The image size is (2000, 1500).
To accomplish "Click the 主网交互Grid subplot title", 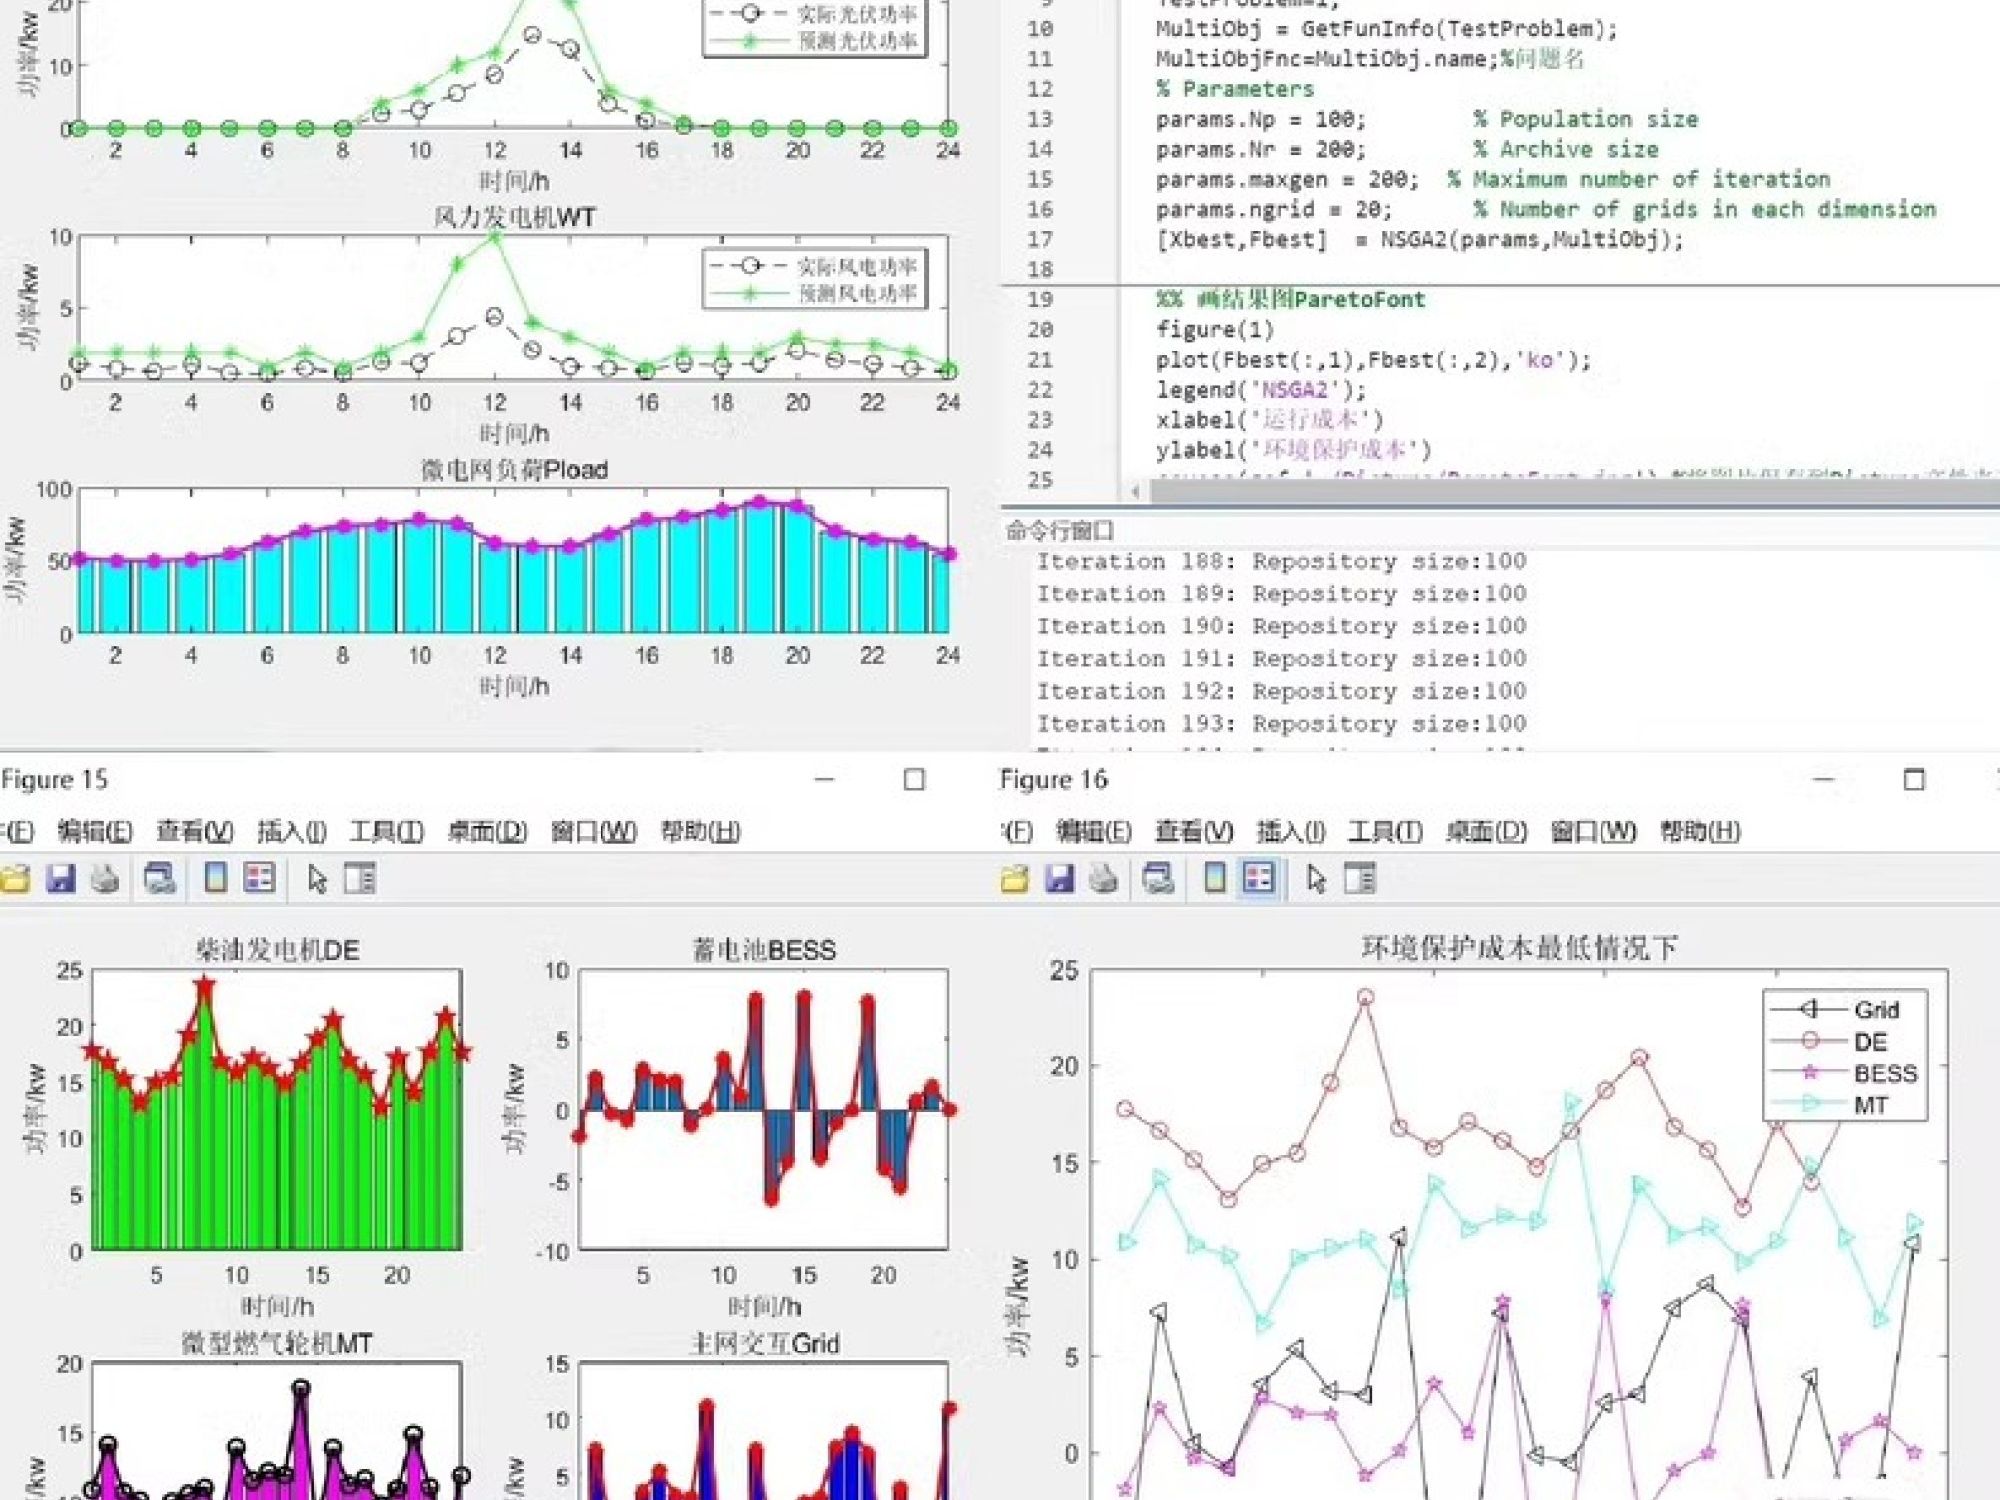I will pyautogui.click(x=764, y=1343).
